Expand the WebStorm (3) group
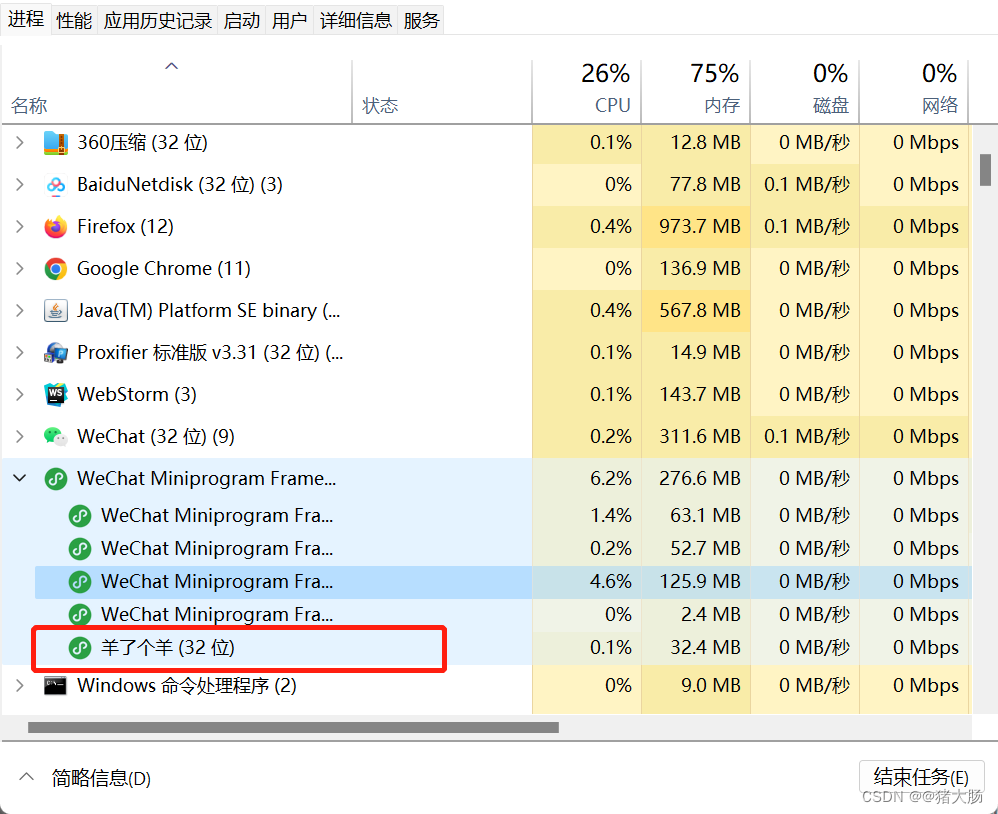This screenshot has height=814, width=998. [x=20, y=395]
